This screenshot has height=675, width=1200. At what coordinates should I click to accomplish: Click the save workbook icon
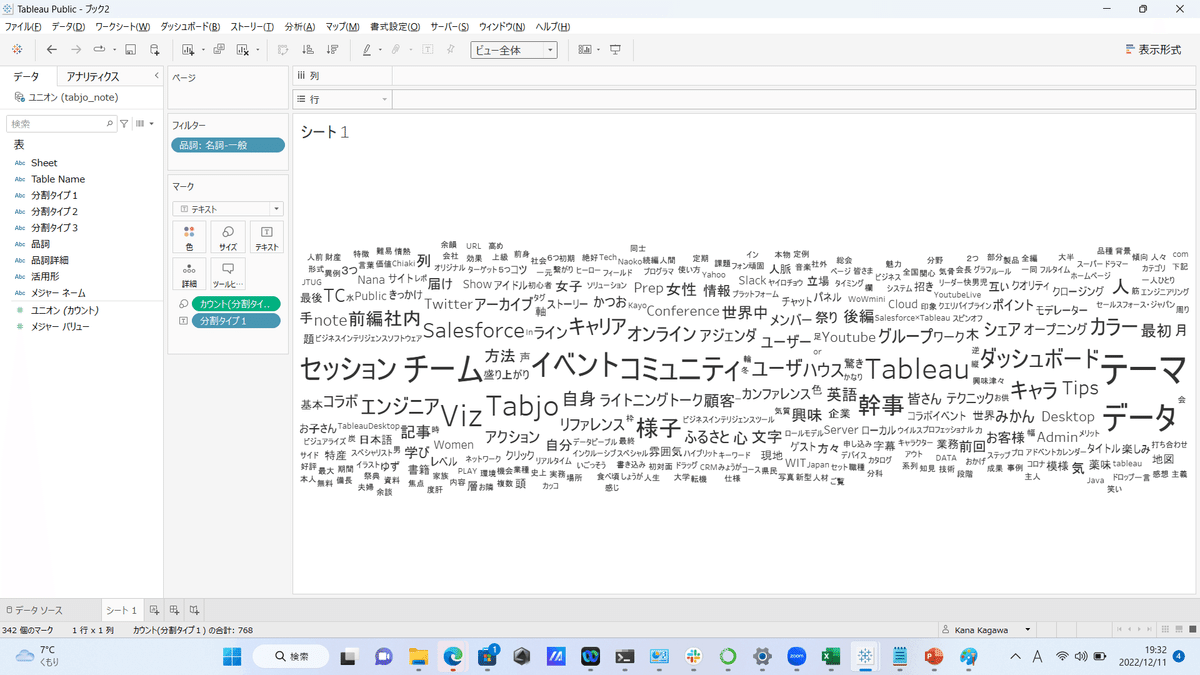click(131, 50)
